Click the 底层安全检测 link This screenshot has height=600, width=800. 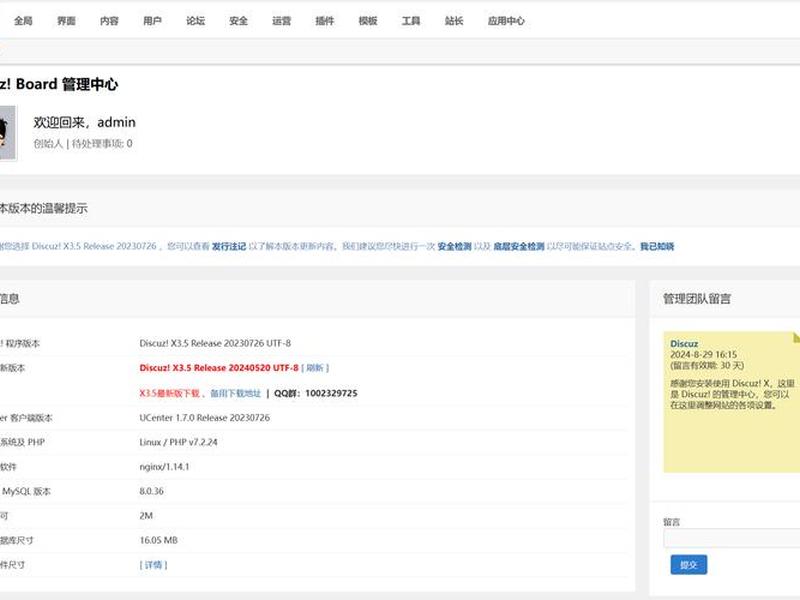[519, 246]
